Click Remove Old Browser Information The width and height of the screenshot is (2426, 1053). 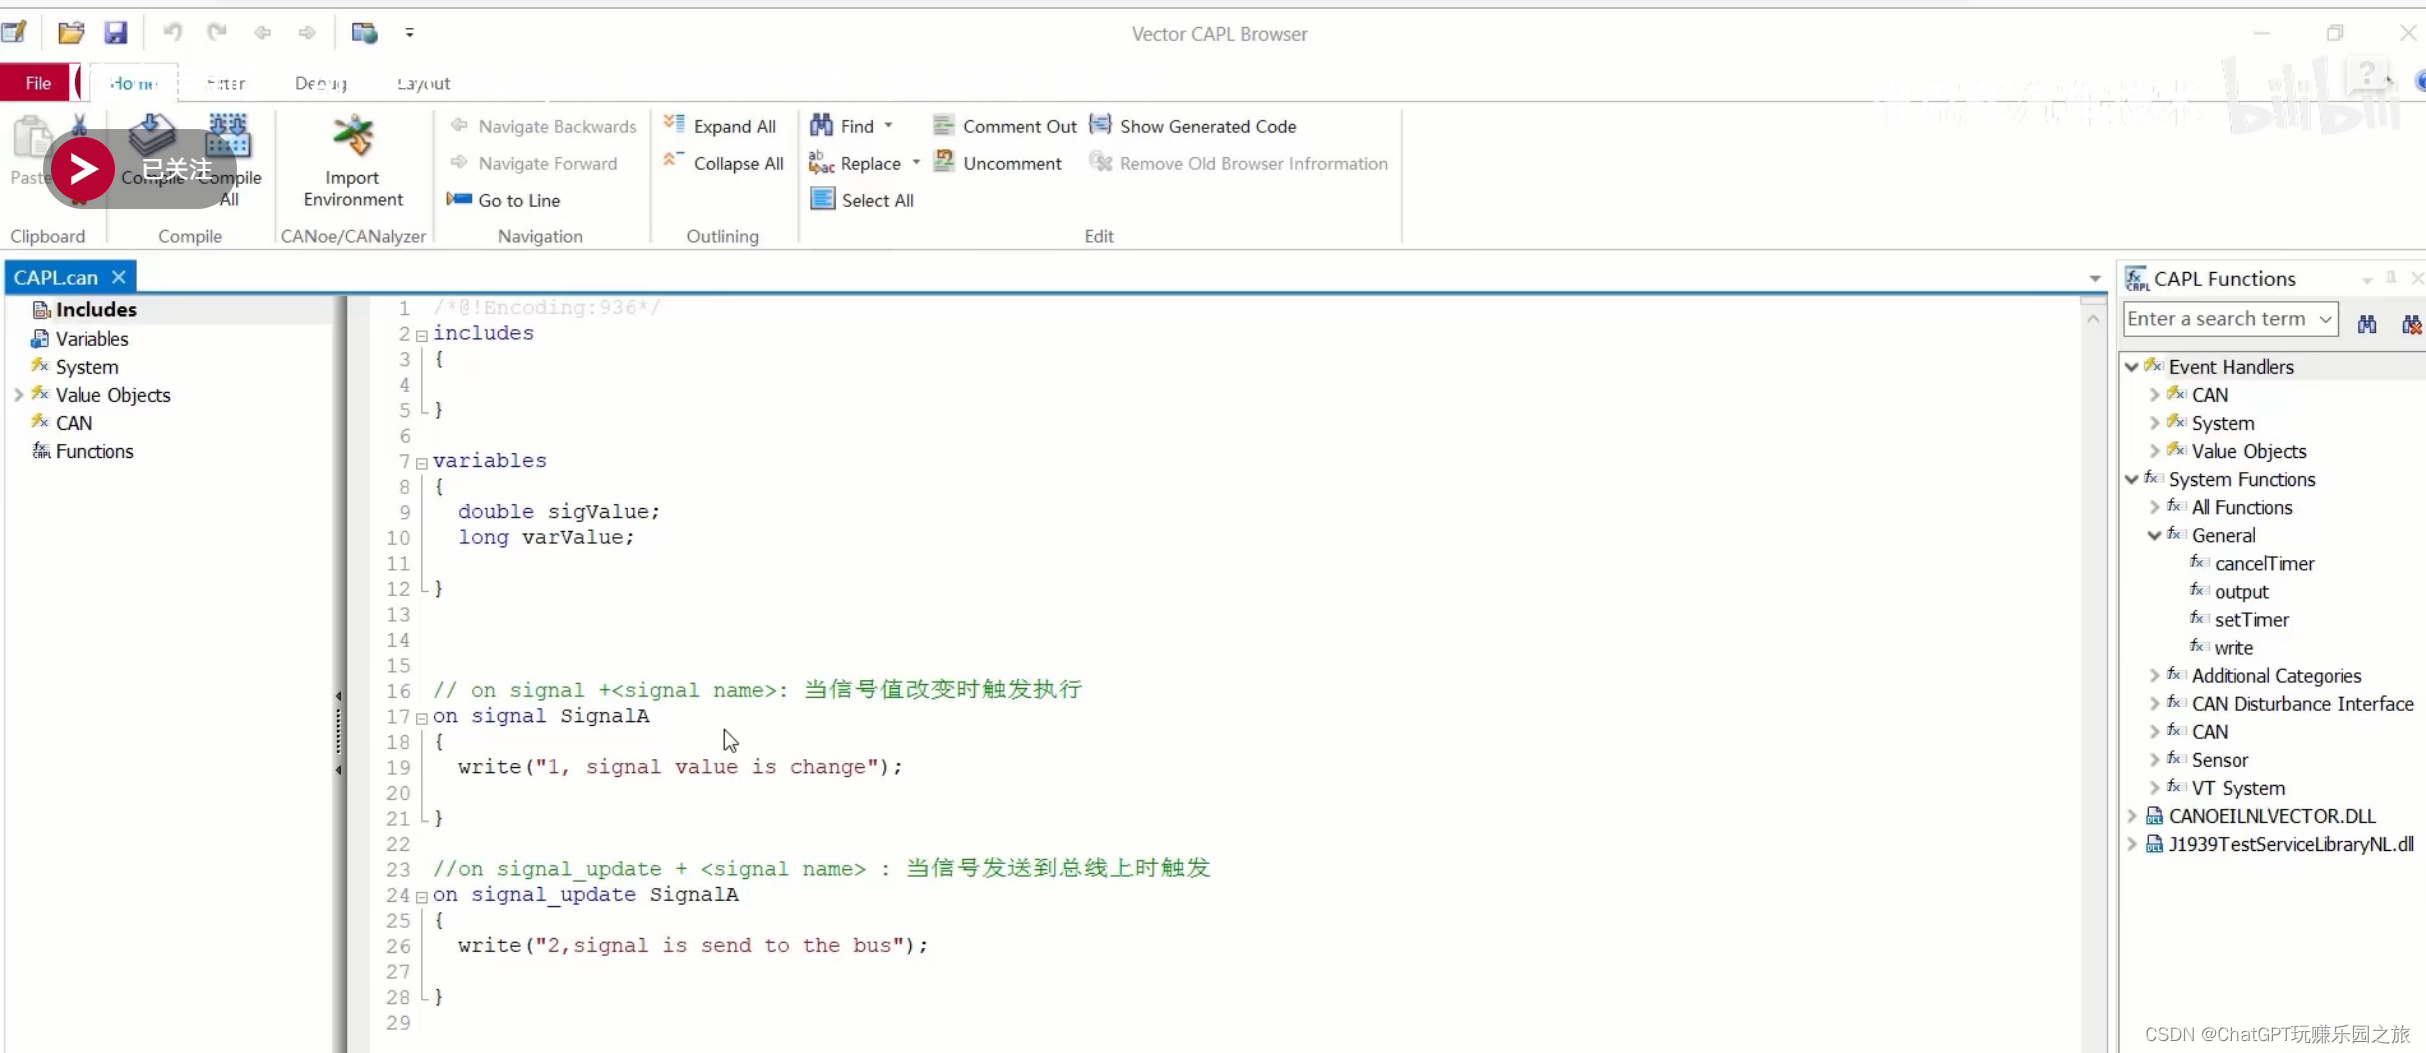pos(1239,163)
